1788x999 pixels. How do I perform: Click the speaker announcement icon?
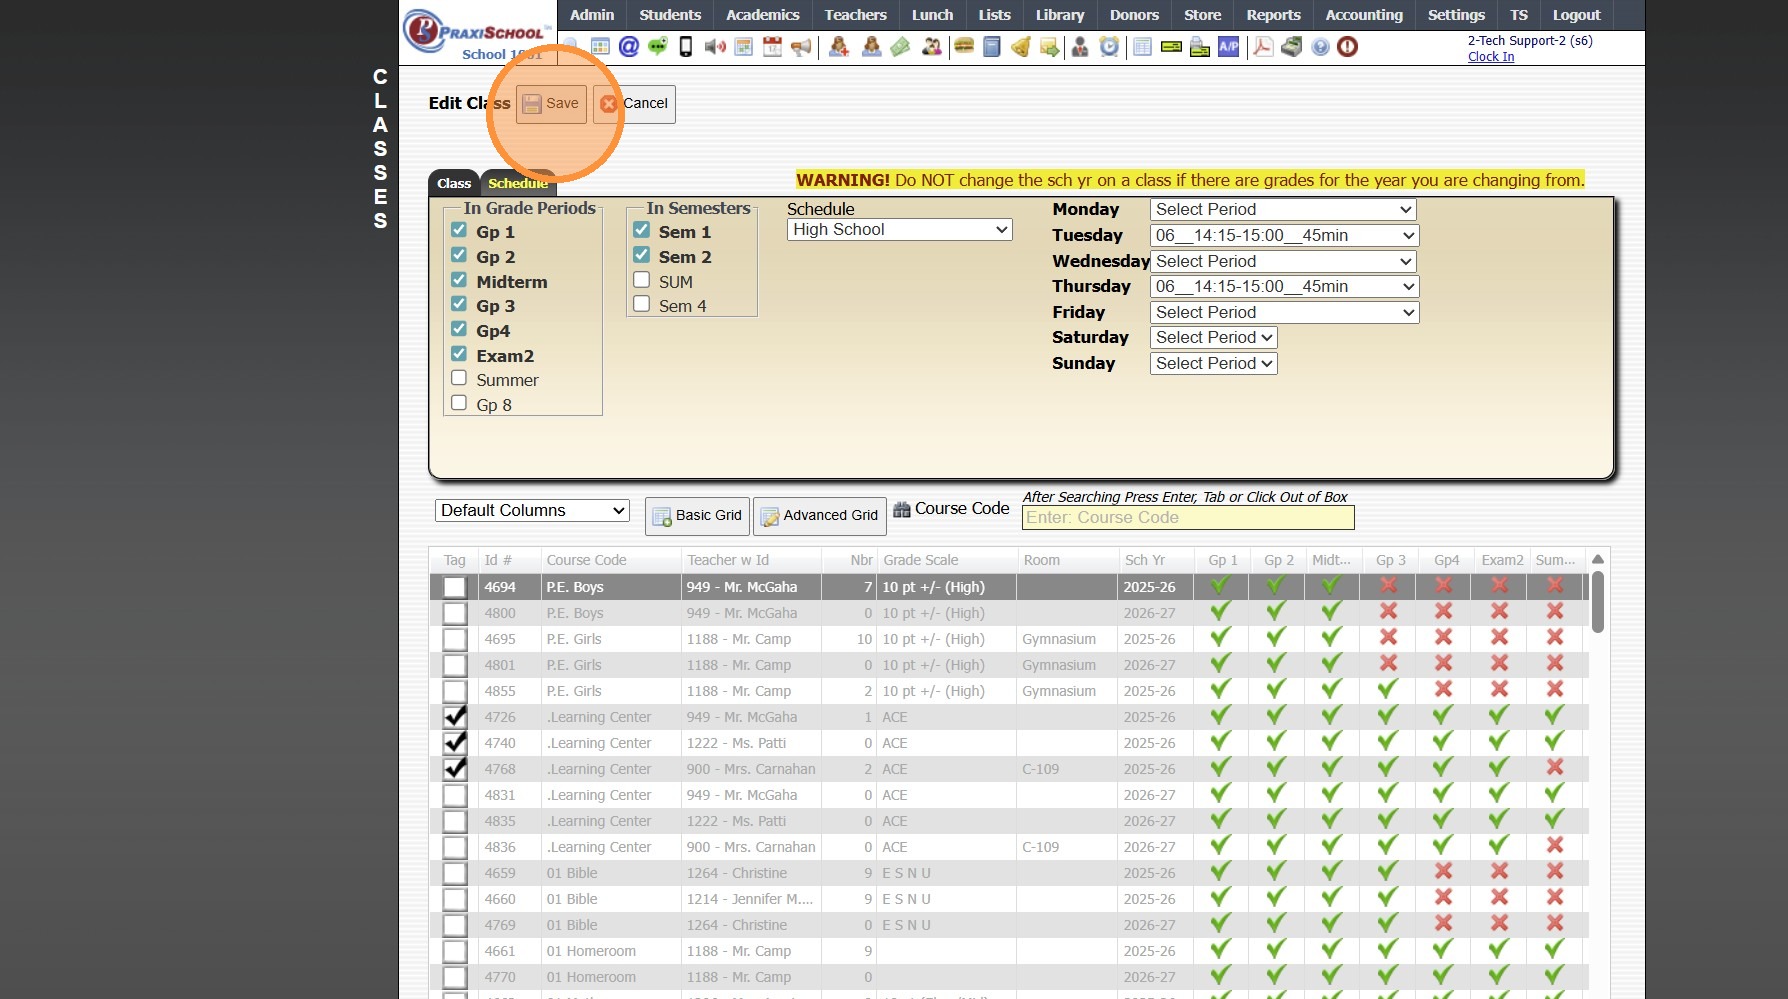715,46
